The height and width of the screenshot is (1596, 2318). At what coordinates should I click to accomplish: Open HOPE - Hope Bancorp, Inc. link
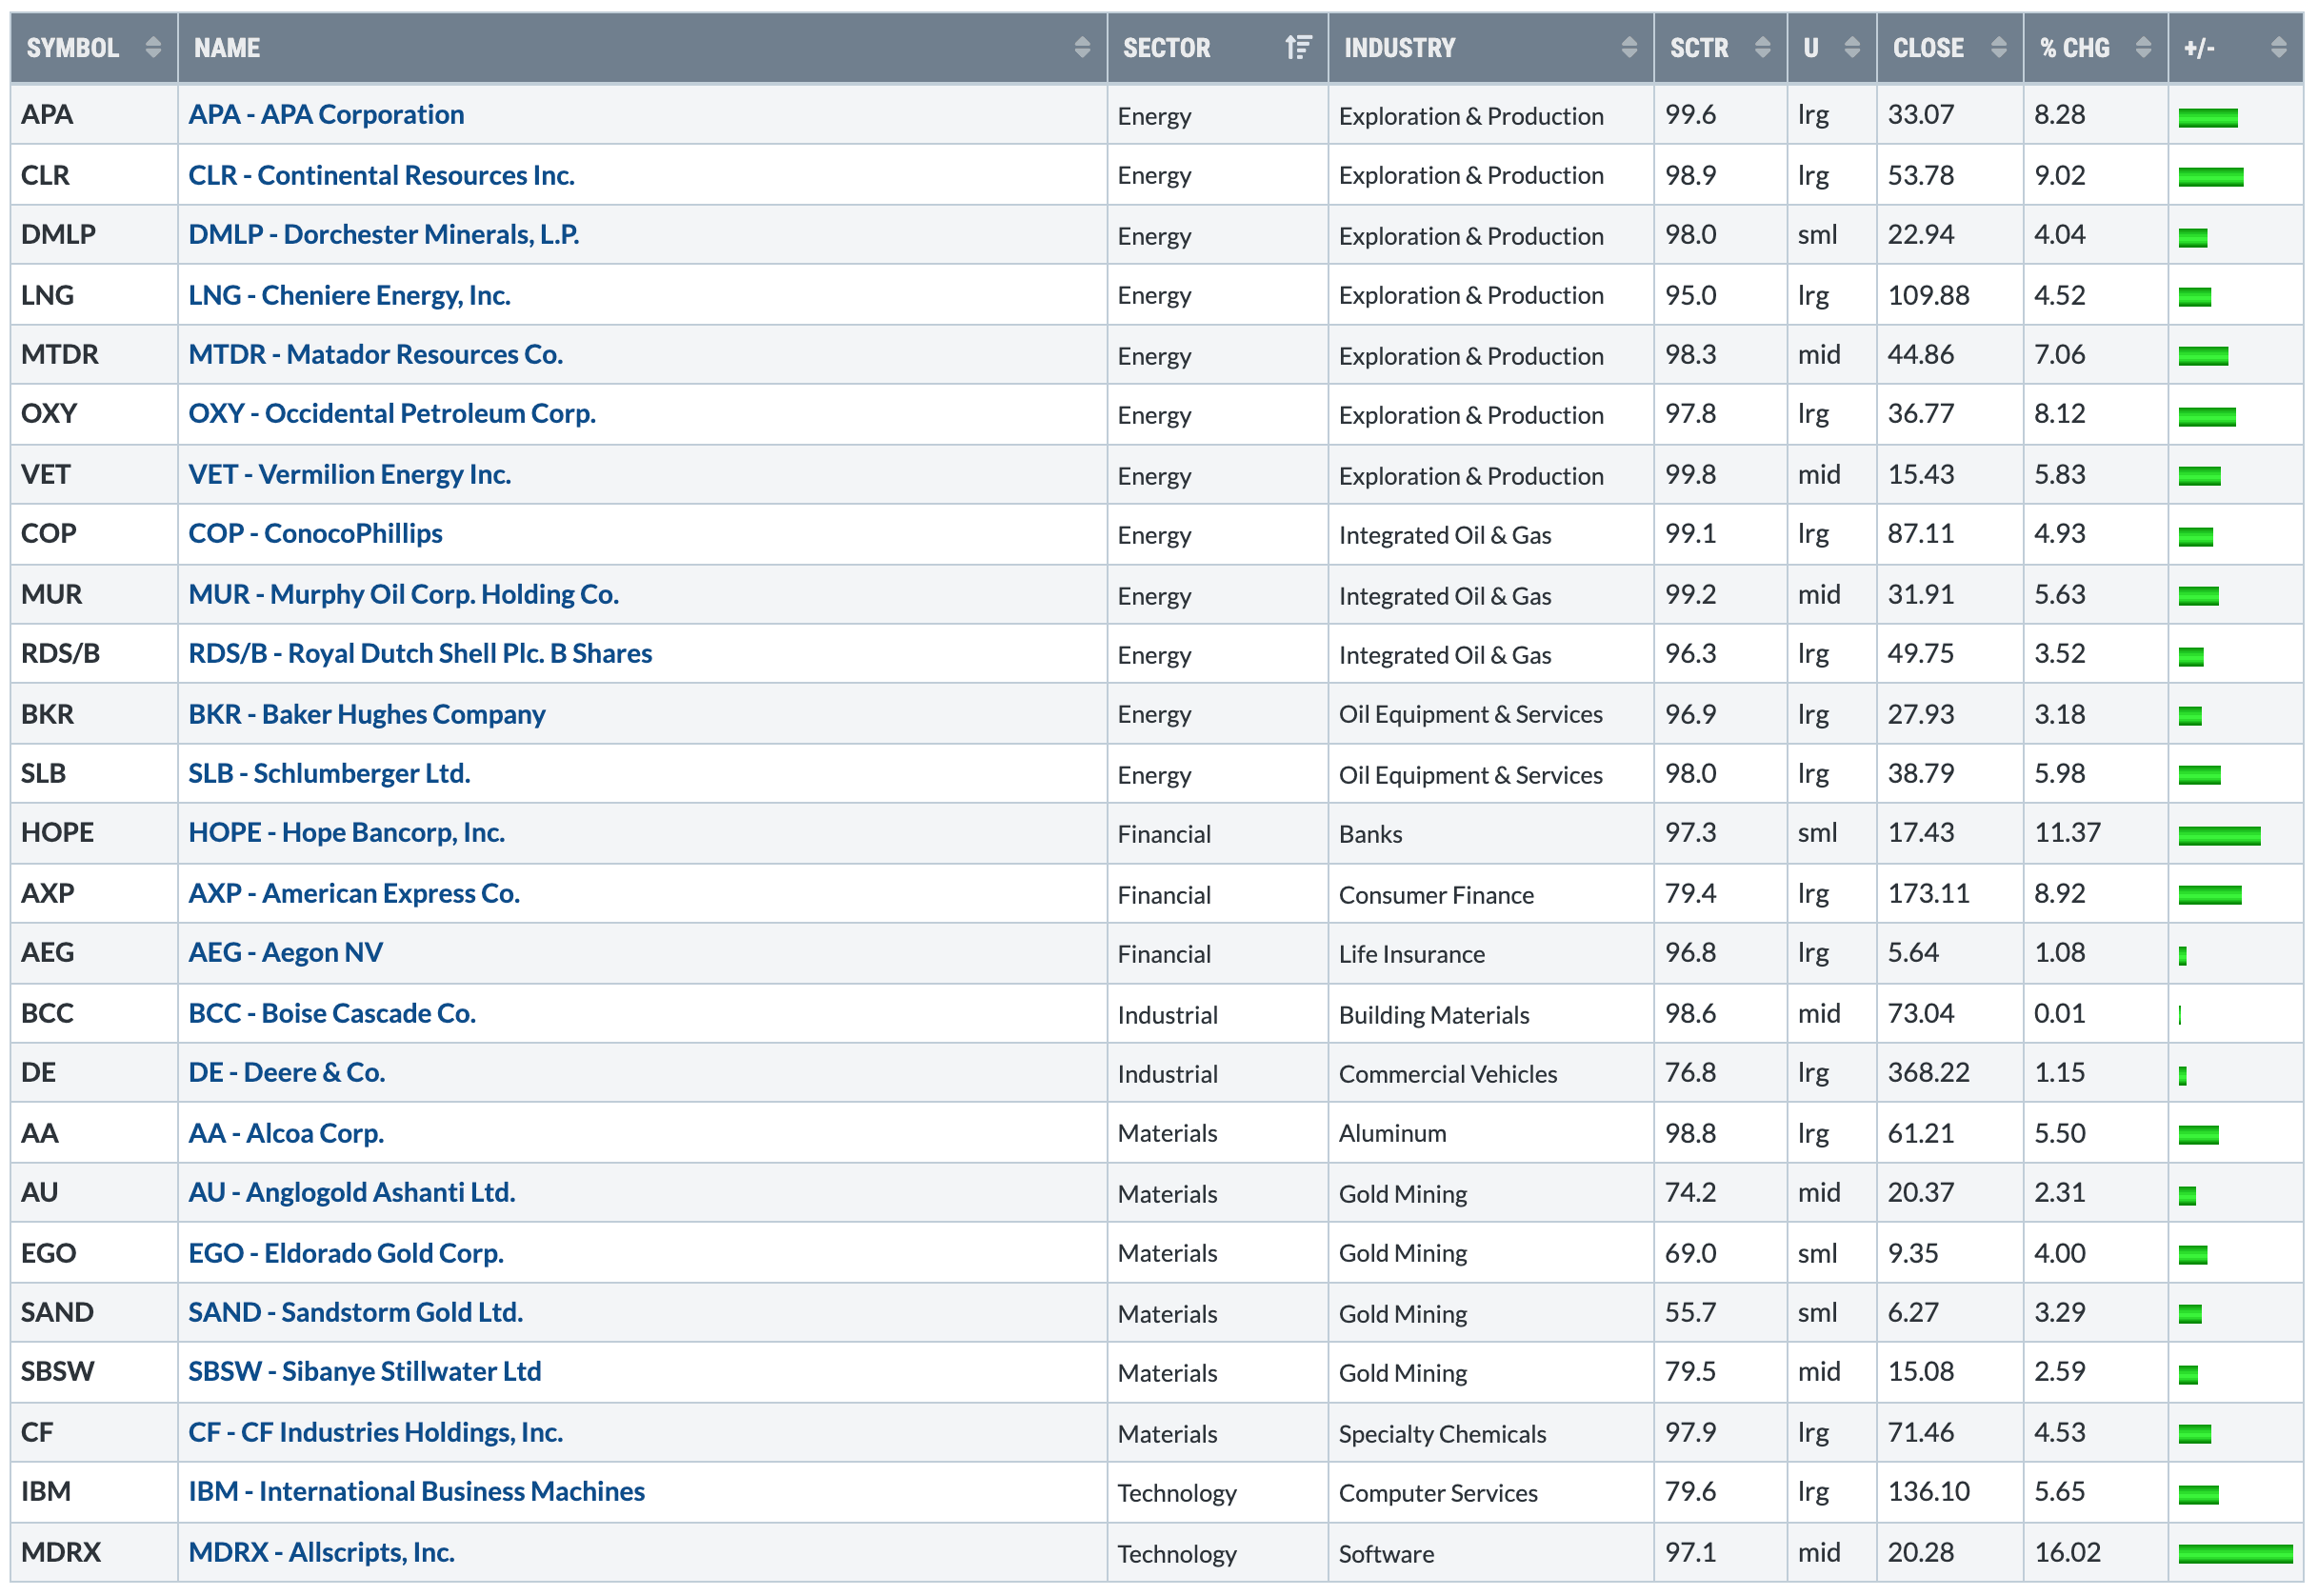click(346, 833)
